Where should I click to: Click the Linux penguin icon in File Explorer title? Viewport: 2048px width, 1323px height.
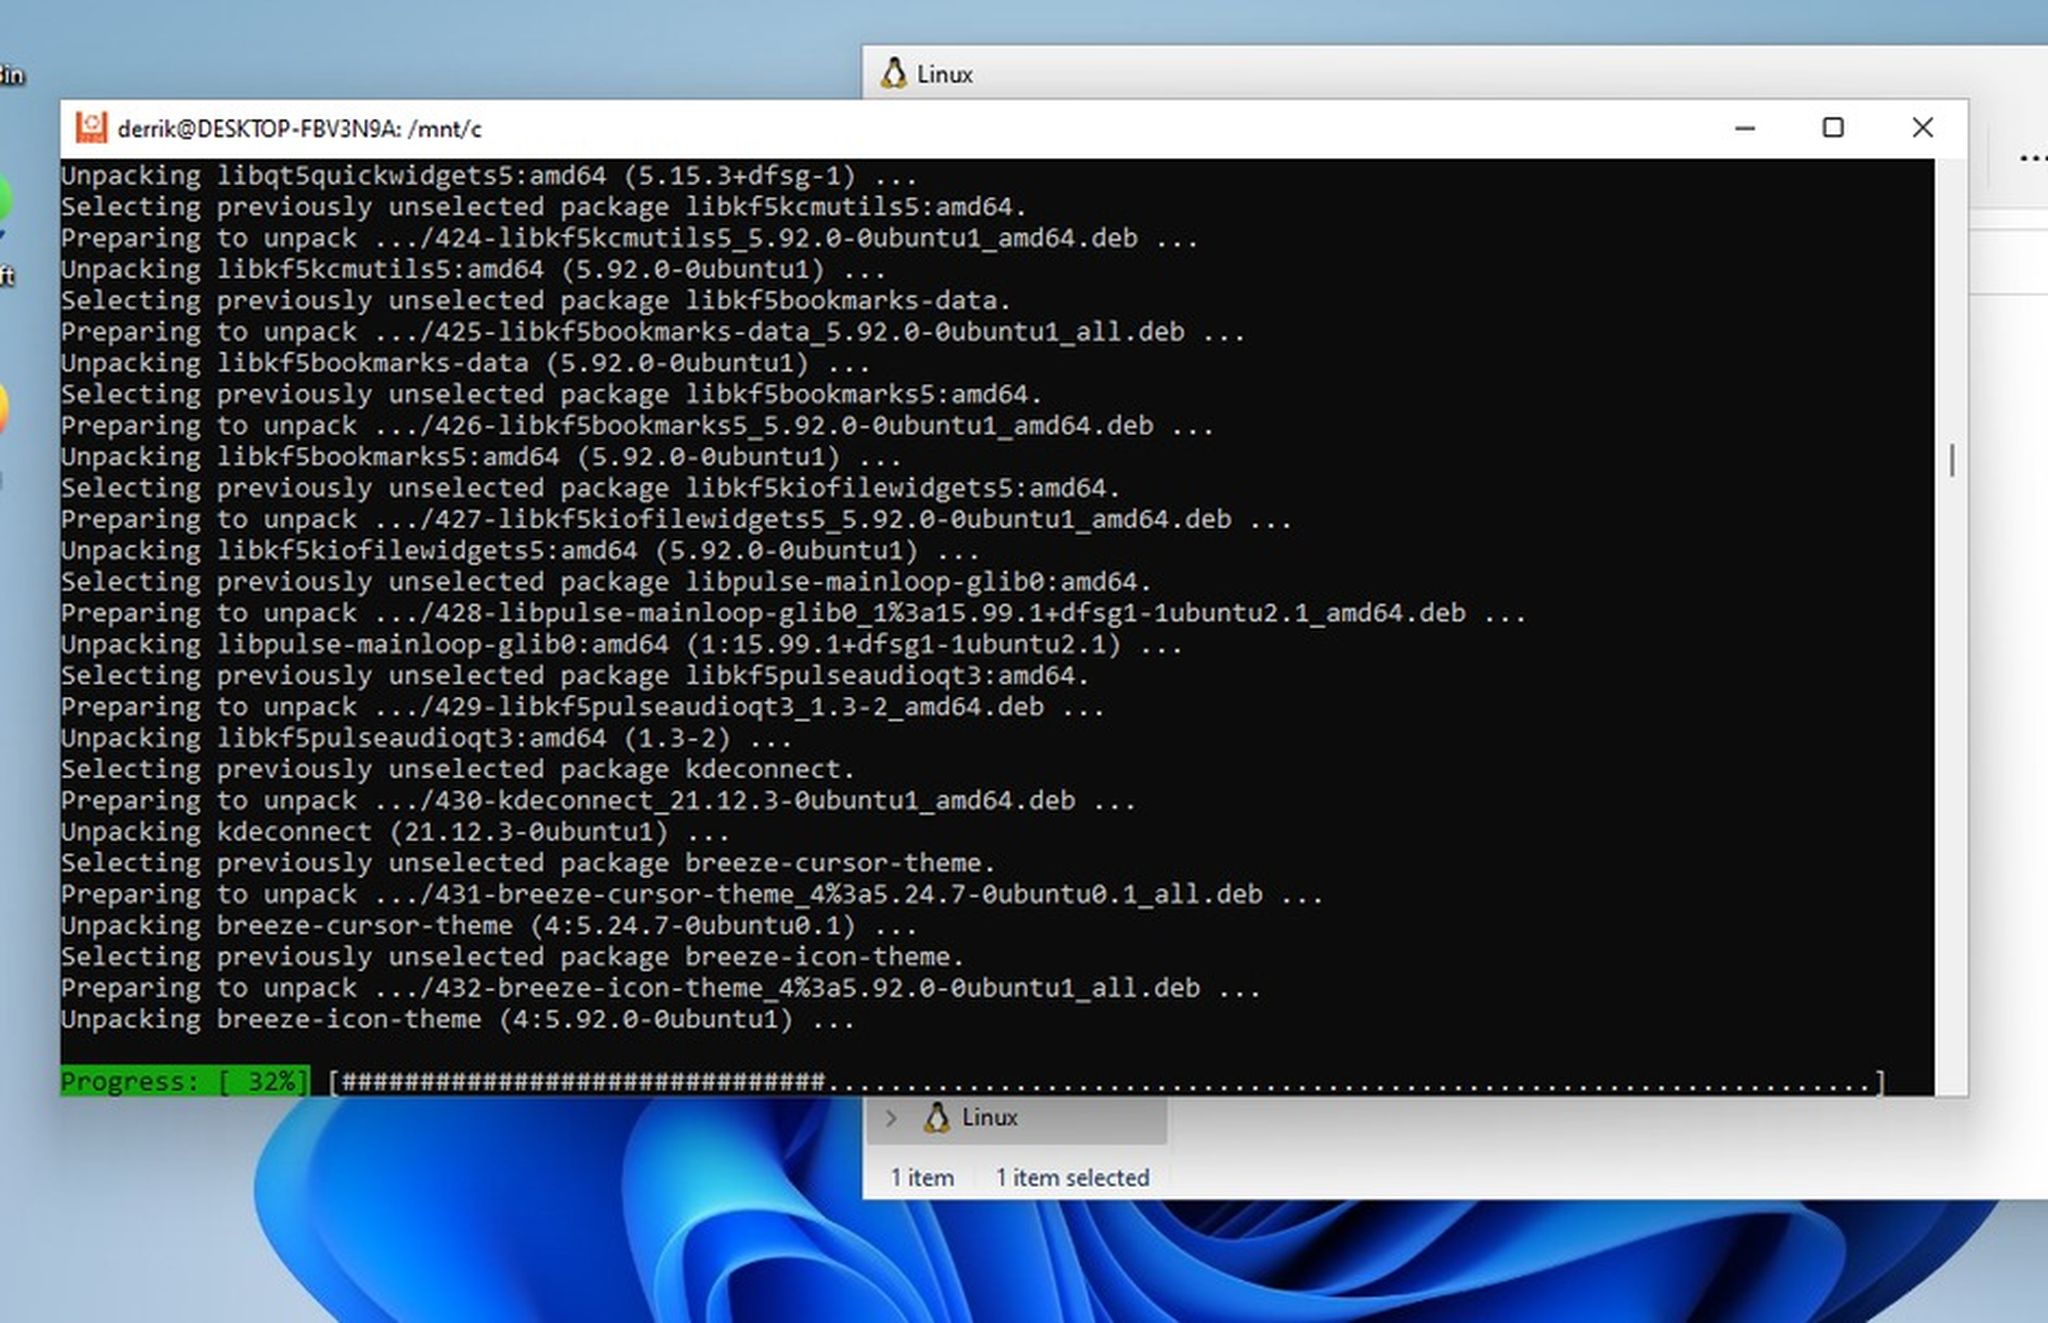894,74
